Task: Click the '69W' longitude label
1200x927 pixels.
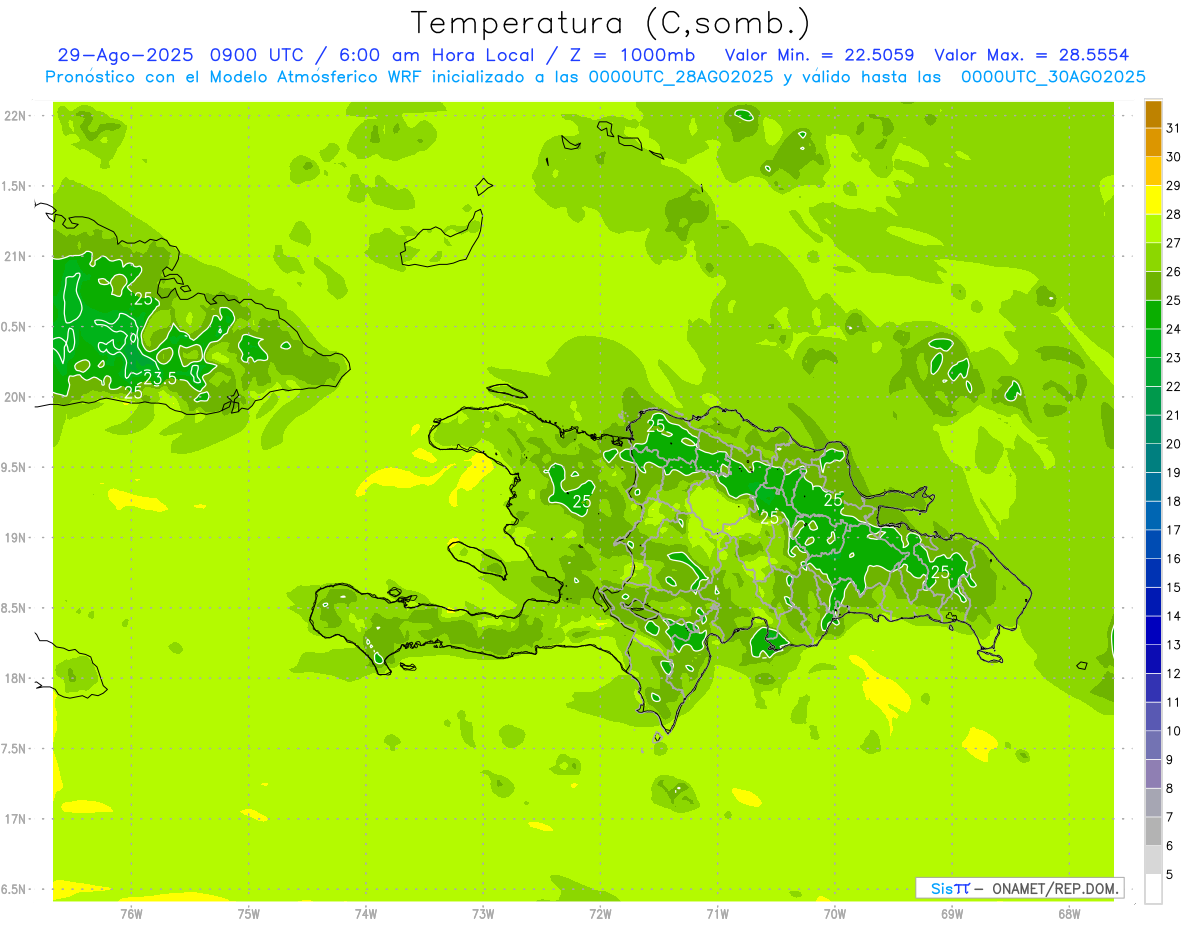Action: [952, 914]
